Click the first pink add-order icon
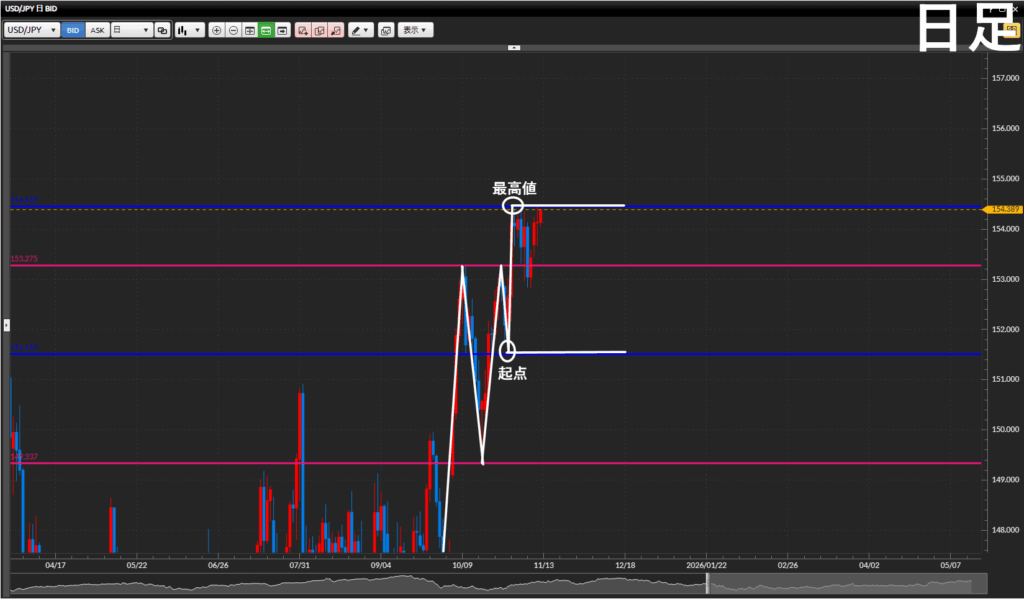Image resolution: width=1024 pixels, height=599 pixels. click(x=303, y=31)
